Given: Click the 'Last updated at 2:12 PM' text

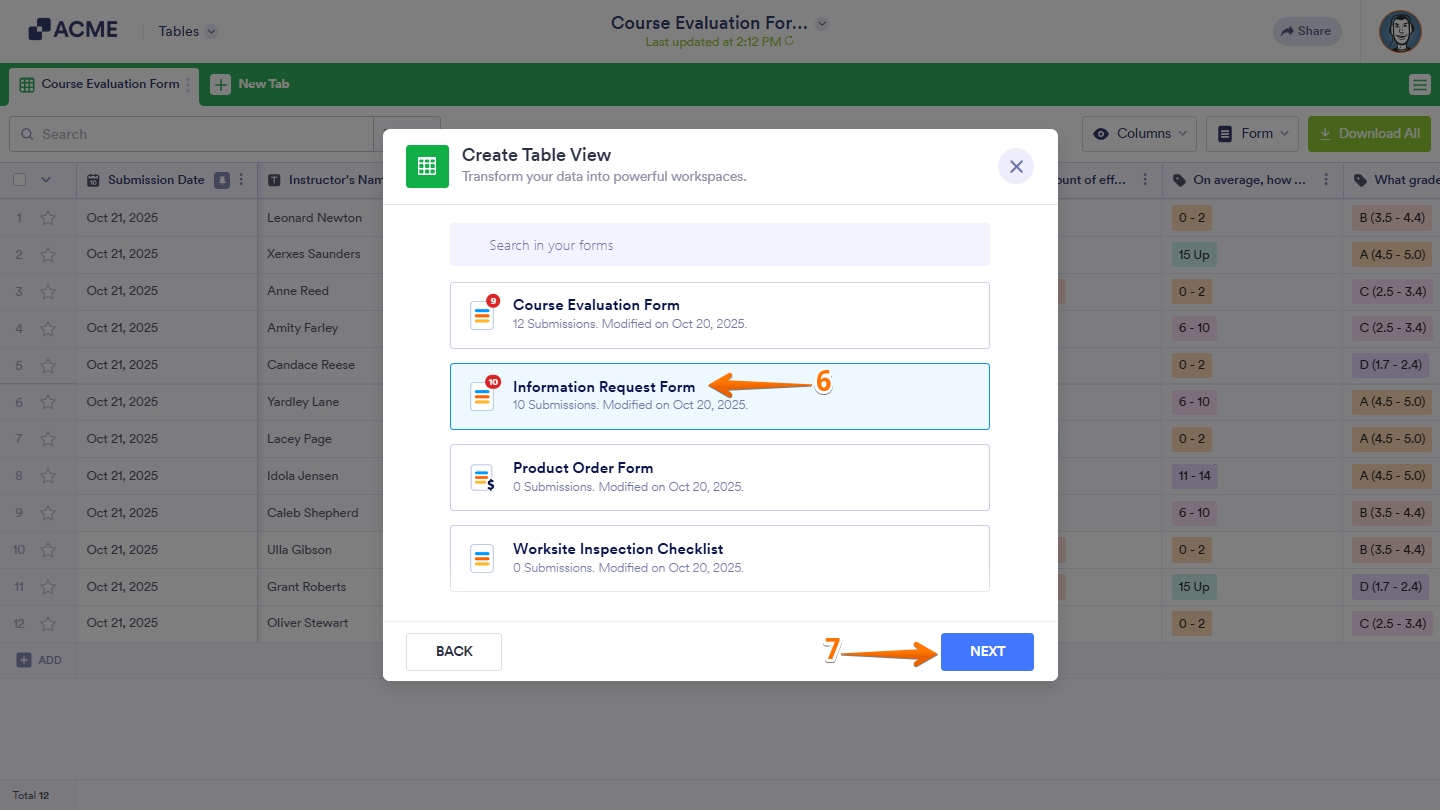Looking at the screenshot, I should tap(713, 42).
